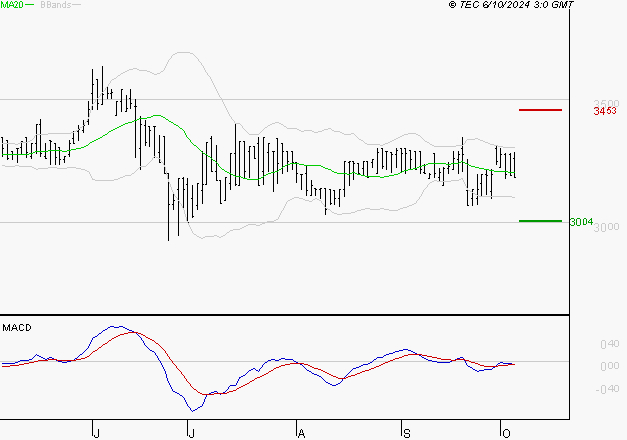Click the first J month marker
The image size is (627, 440).
click(x=96, y=434)
